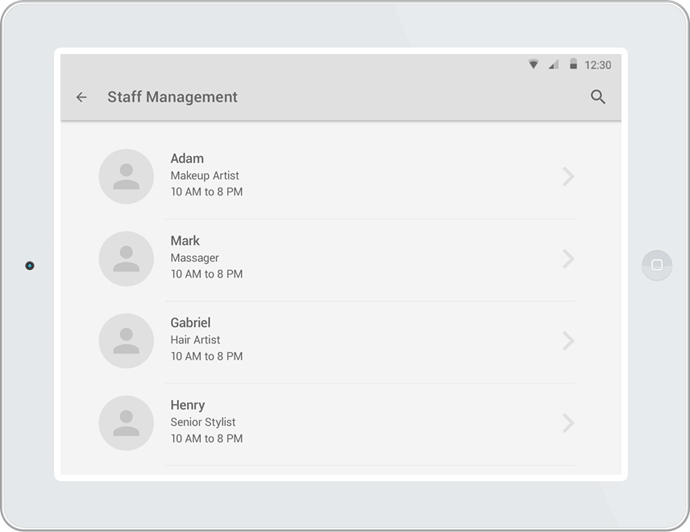
Task: Click the Staff Management title
Action: 172,97
